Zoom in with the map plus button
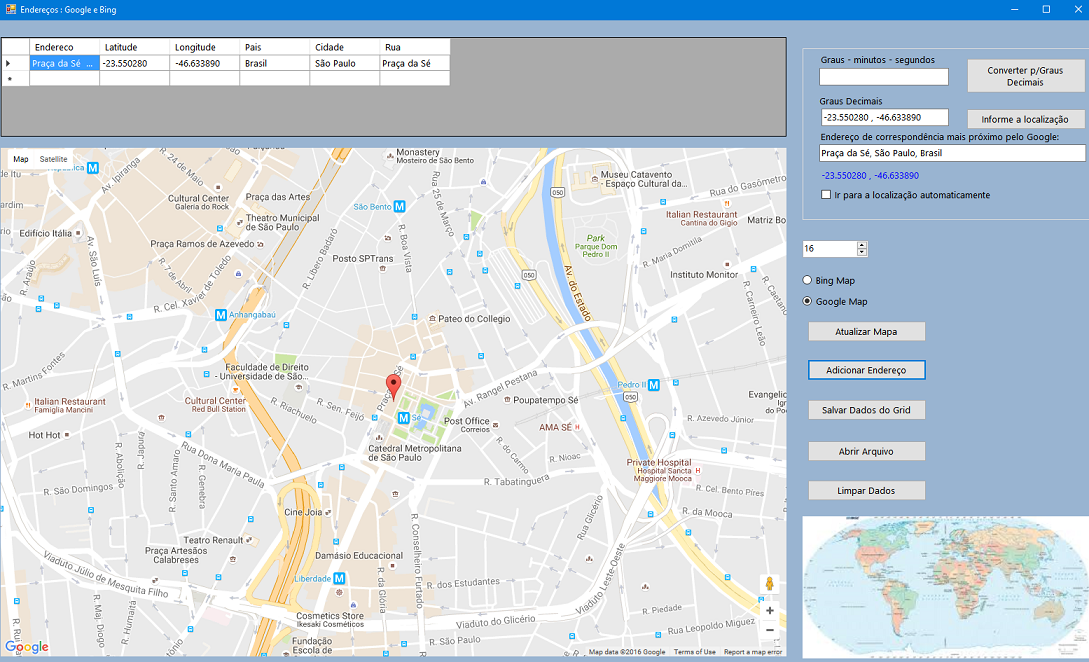Image resolution: width=1089 pixels, height=662 pixels. tap(770, 611)
